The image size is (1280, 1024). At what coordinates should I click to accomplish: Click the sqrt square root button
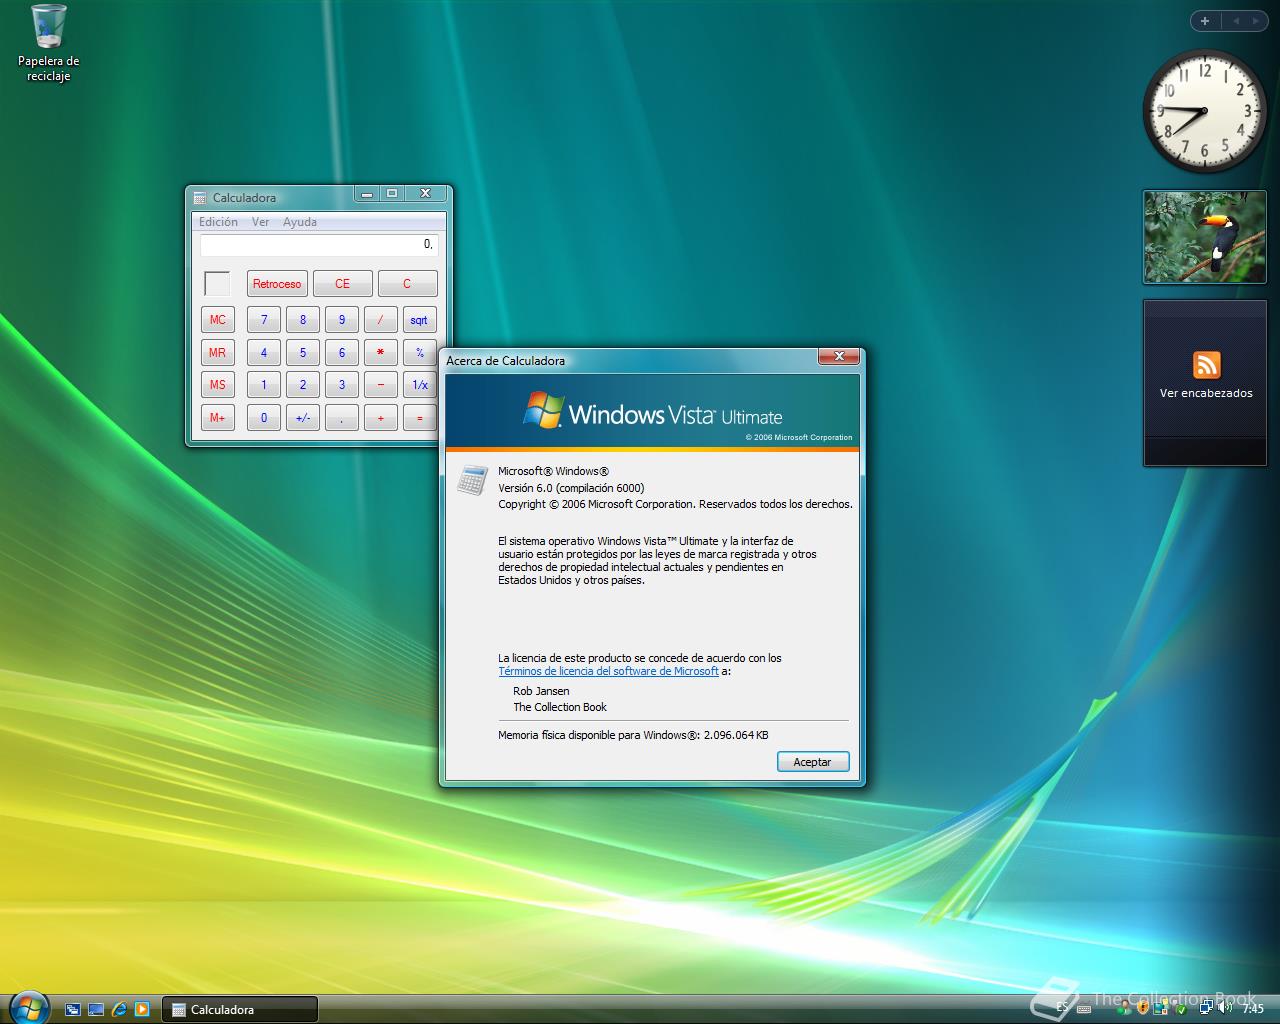[x=420, y=320]
